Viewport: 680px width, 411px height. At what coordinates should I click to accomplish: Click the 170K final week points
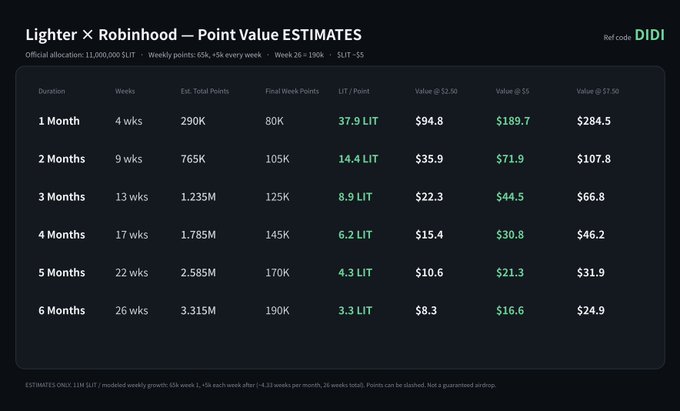(277, 273)
